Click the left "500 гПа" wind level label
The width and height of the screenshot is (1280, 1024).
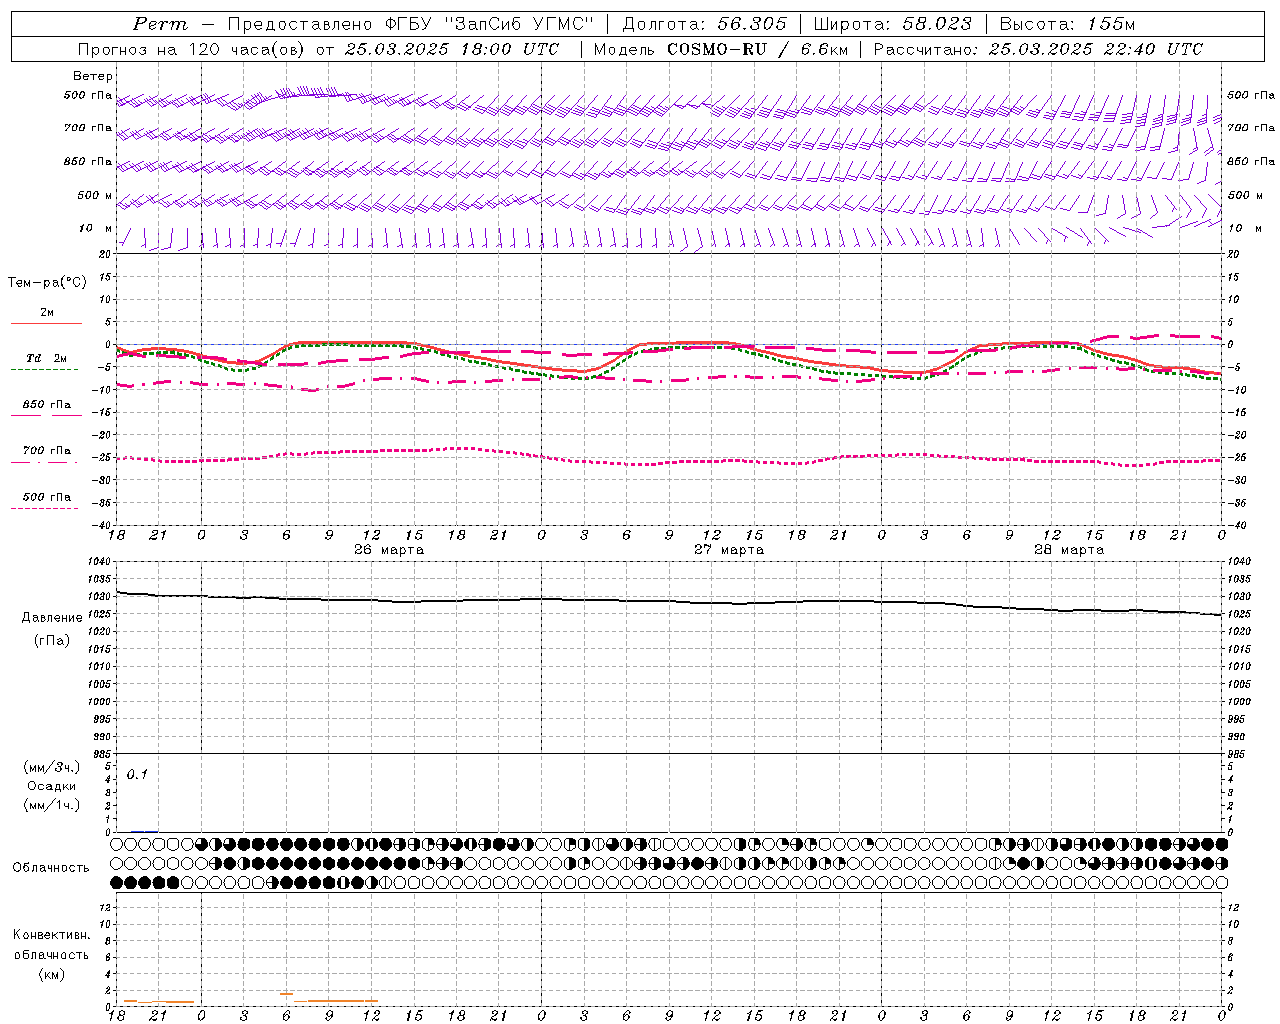[x=88, y=95]
